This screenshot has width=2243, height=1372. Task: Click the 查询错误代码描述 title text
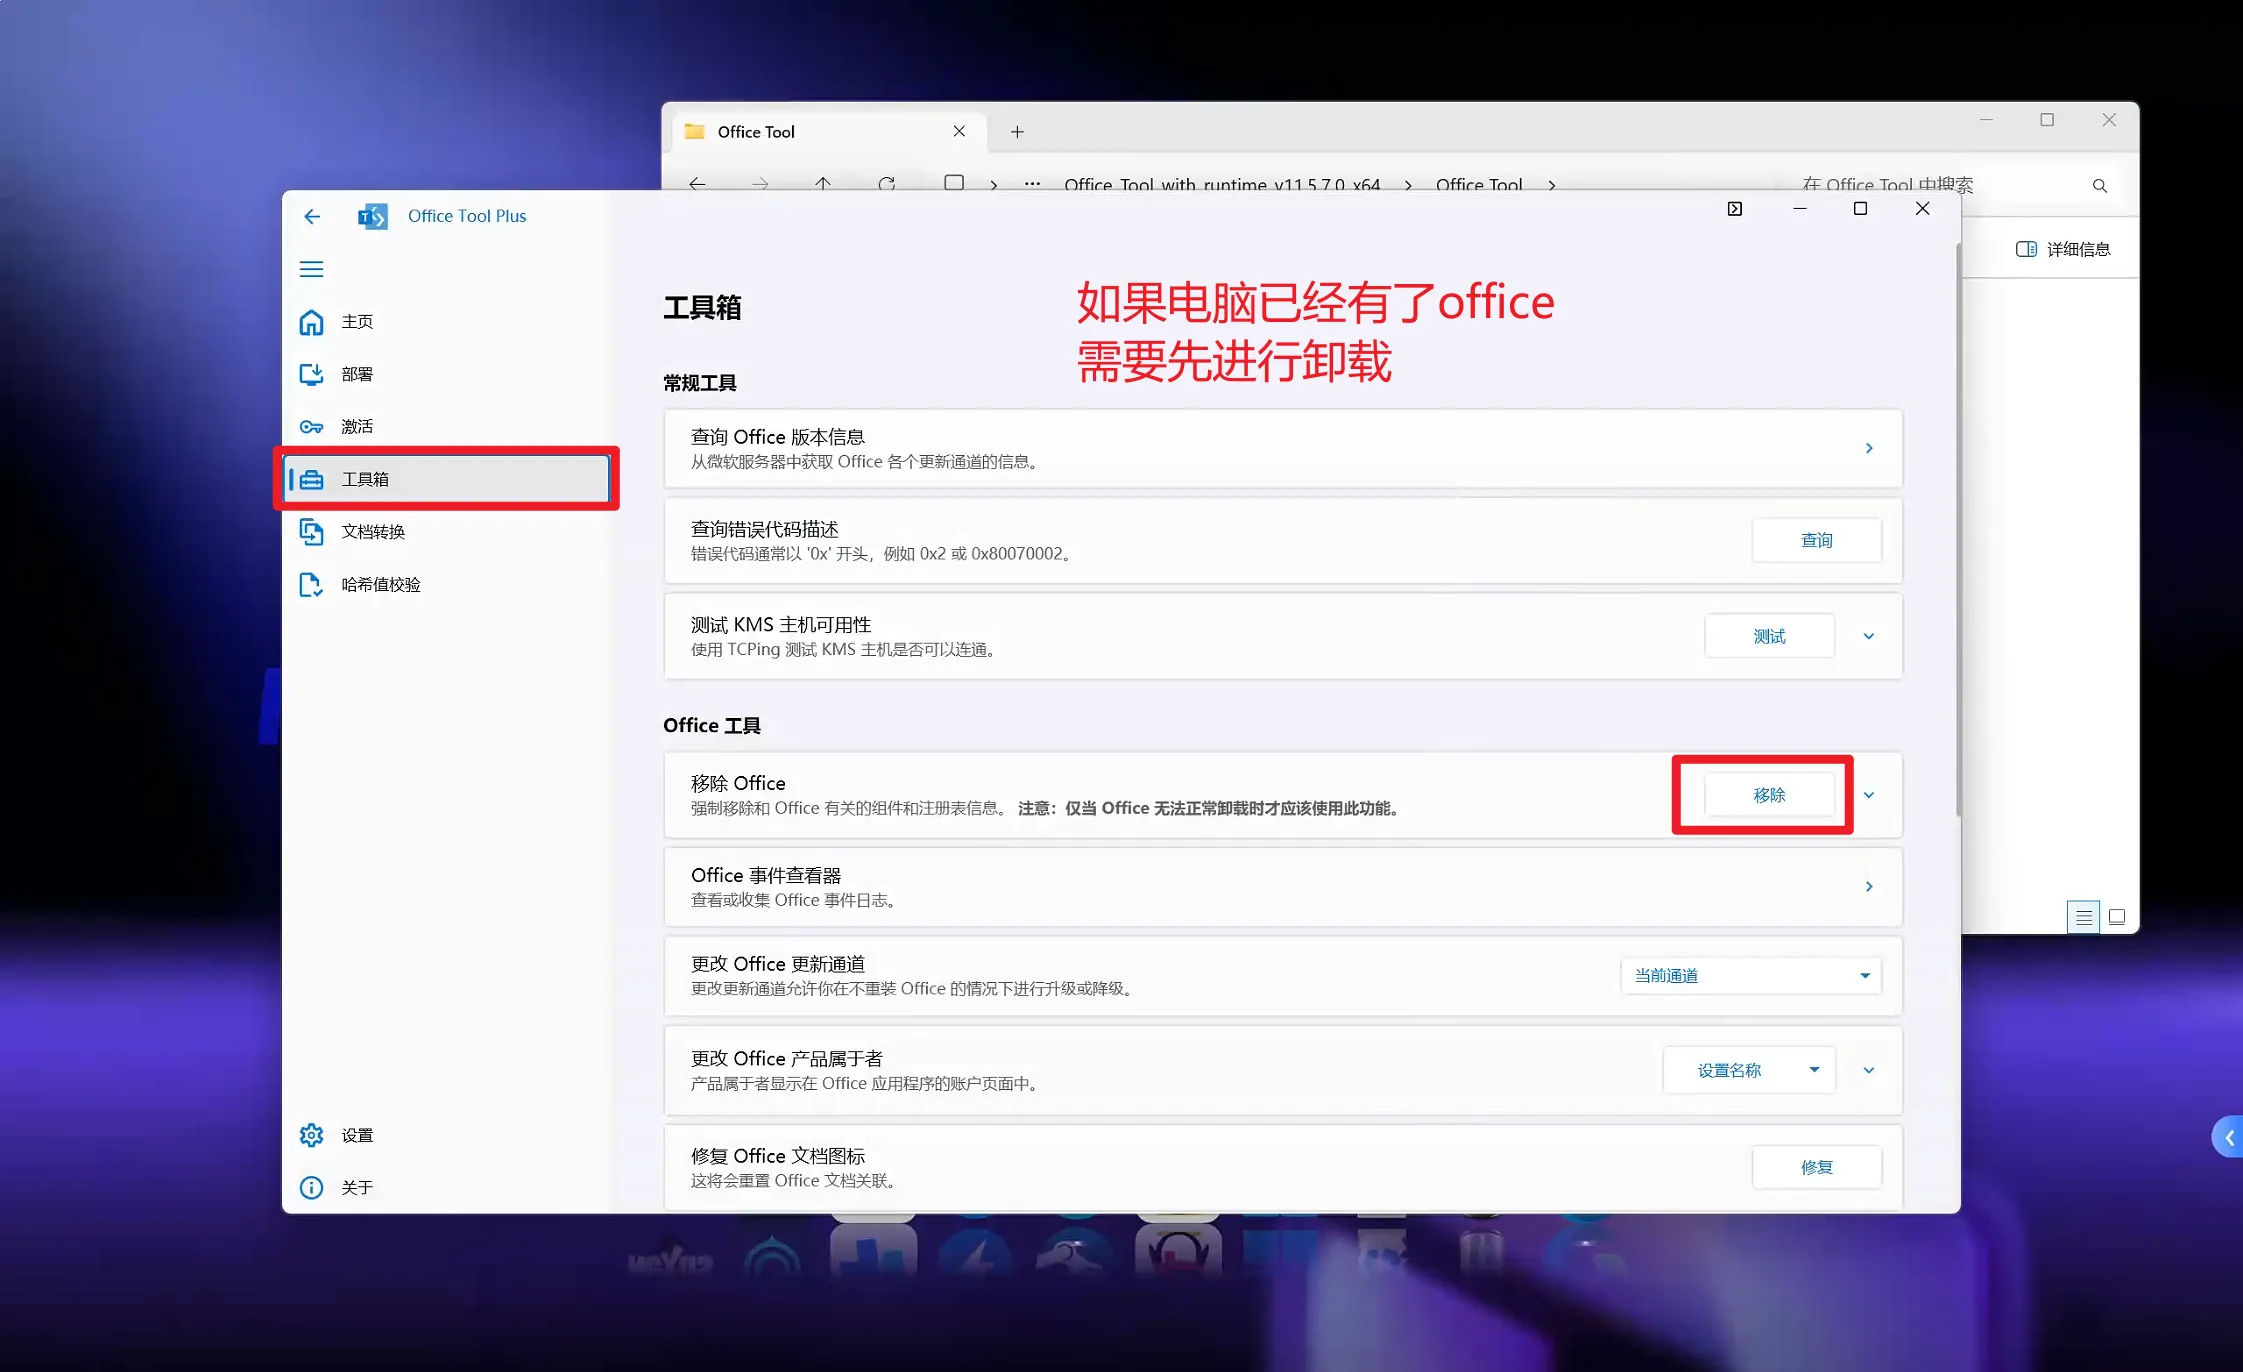click(765, 529)
